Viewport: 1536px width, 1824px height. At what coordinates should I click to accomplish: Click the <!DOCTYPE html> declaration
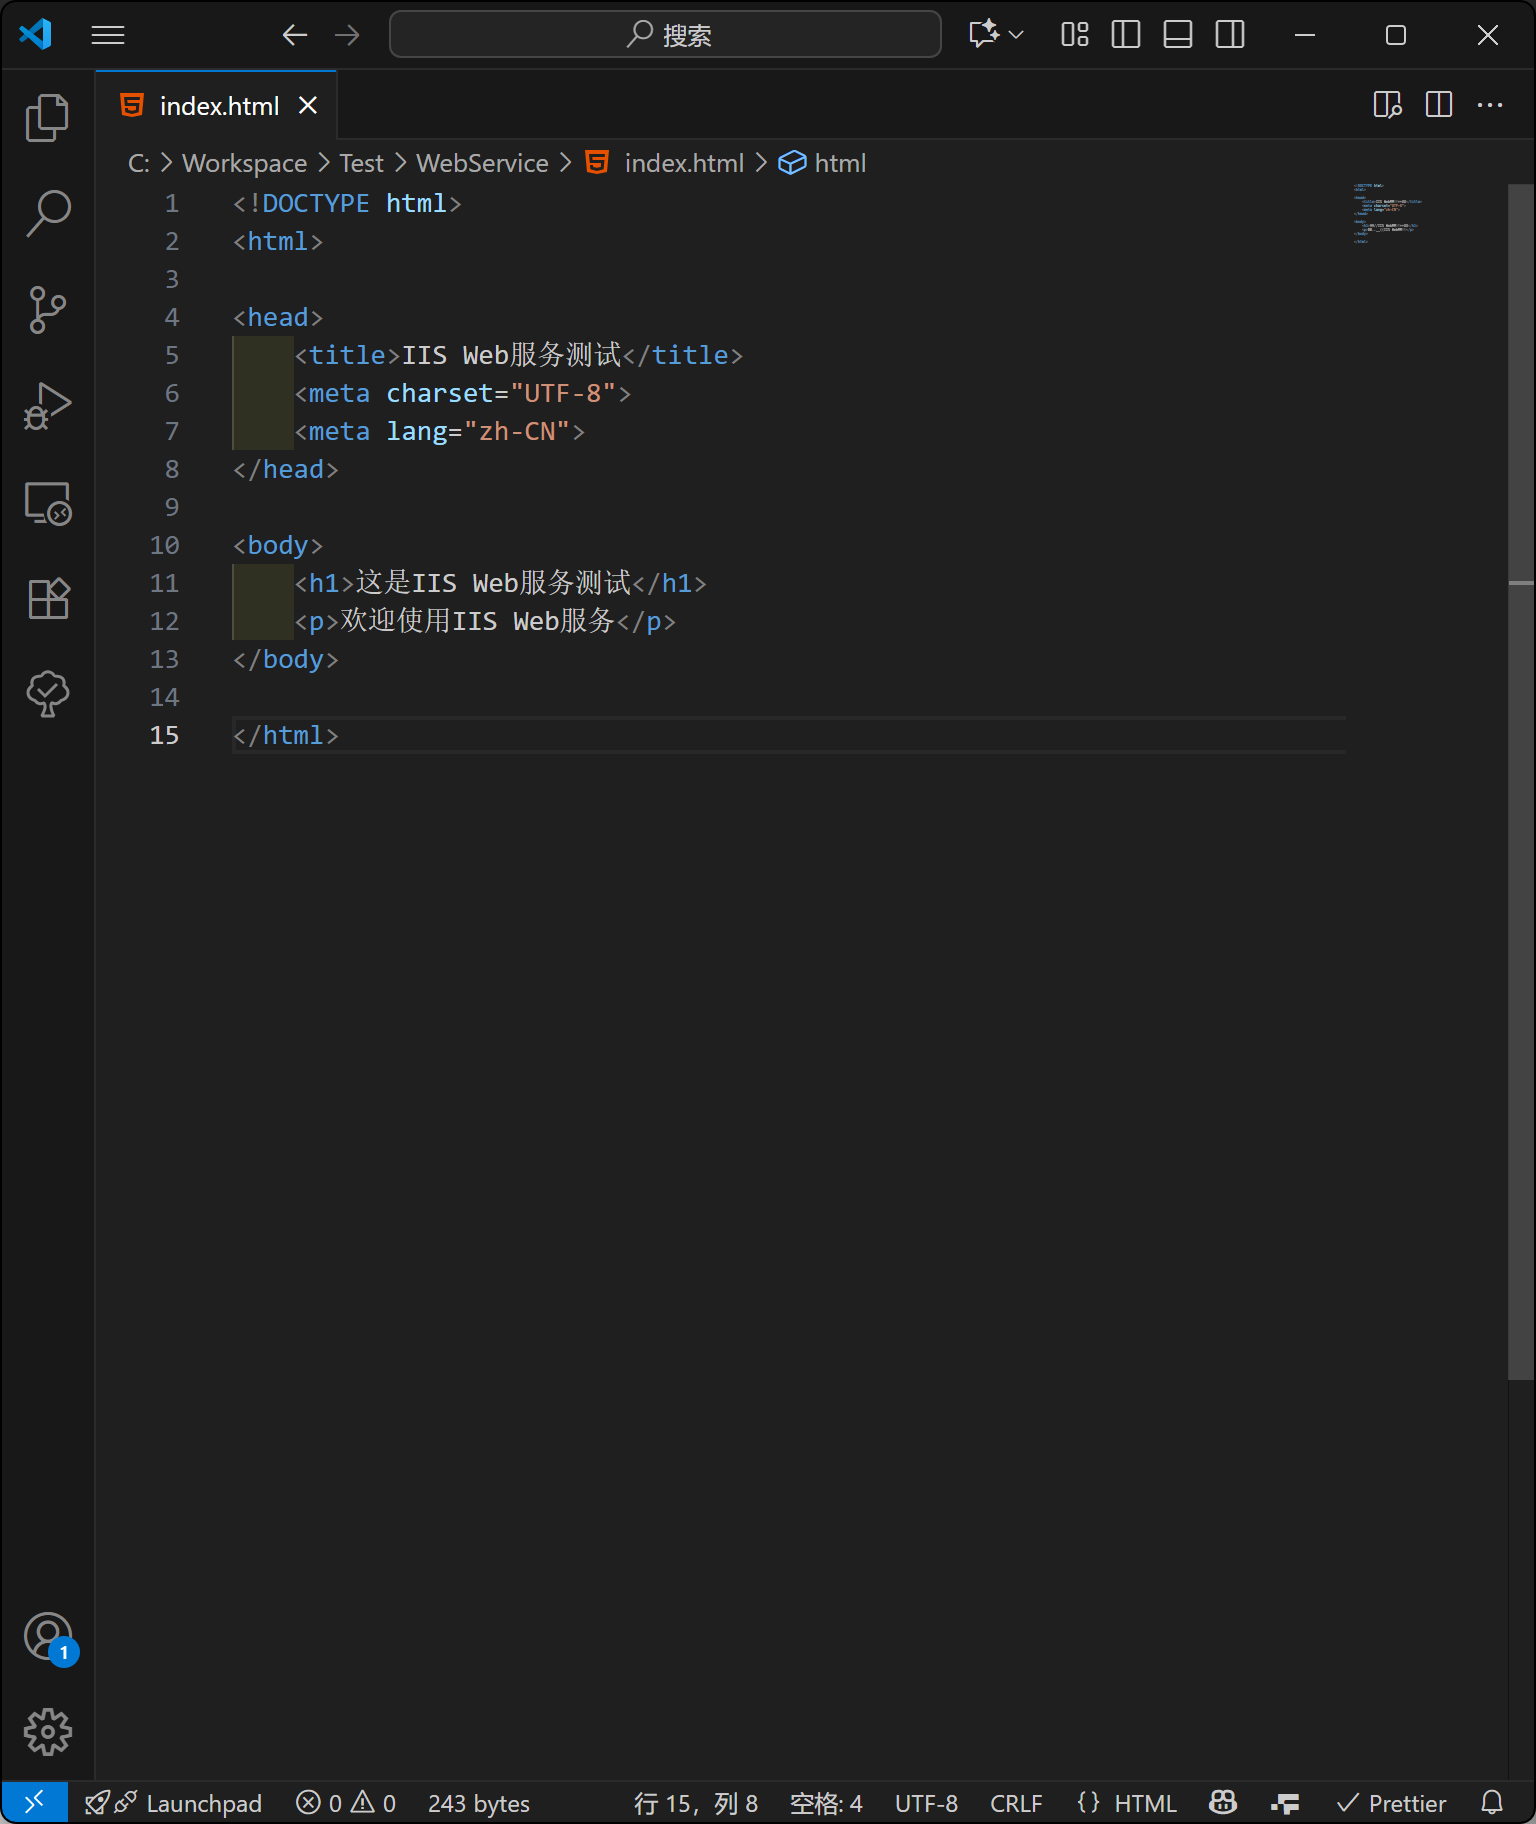347,203
